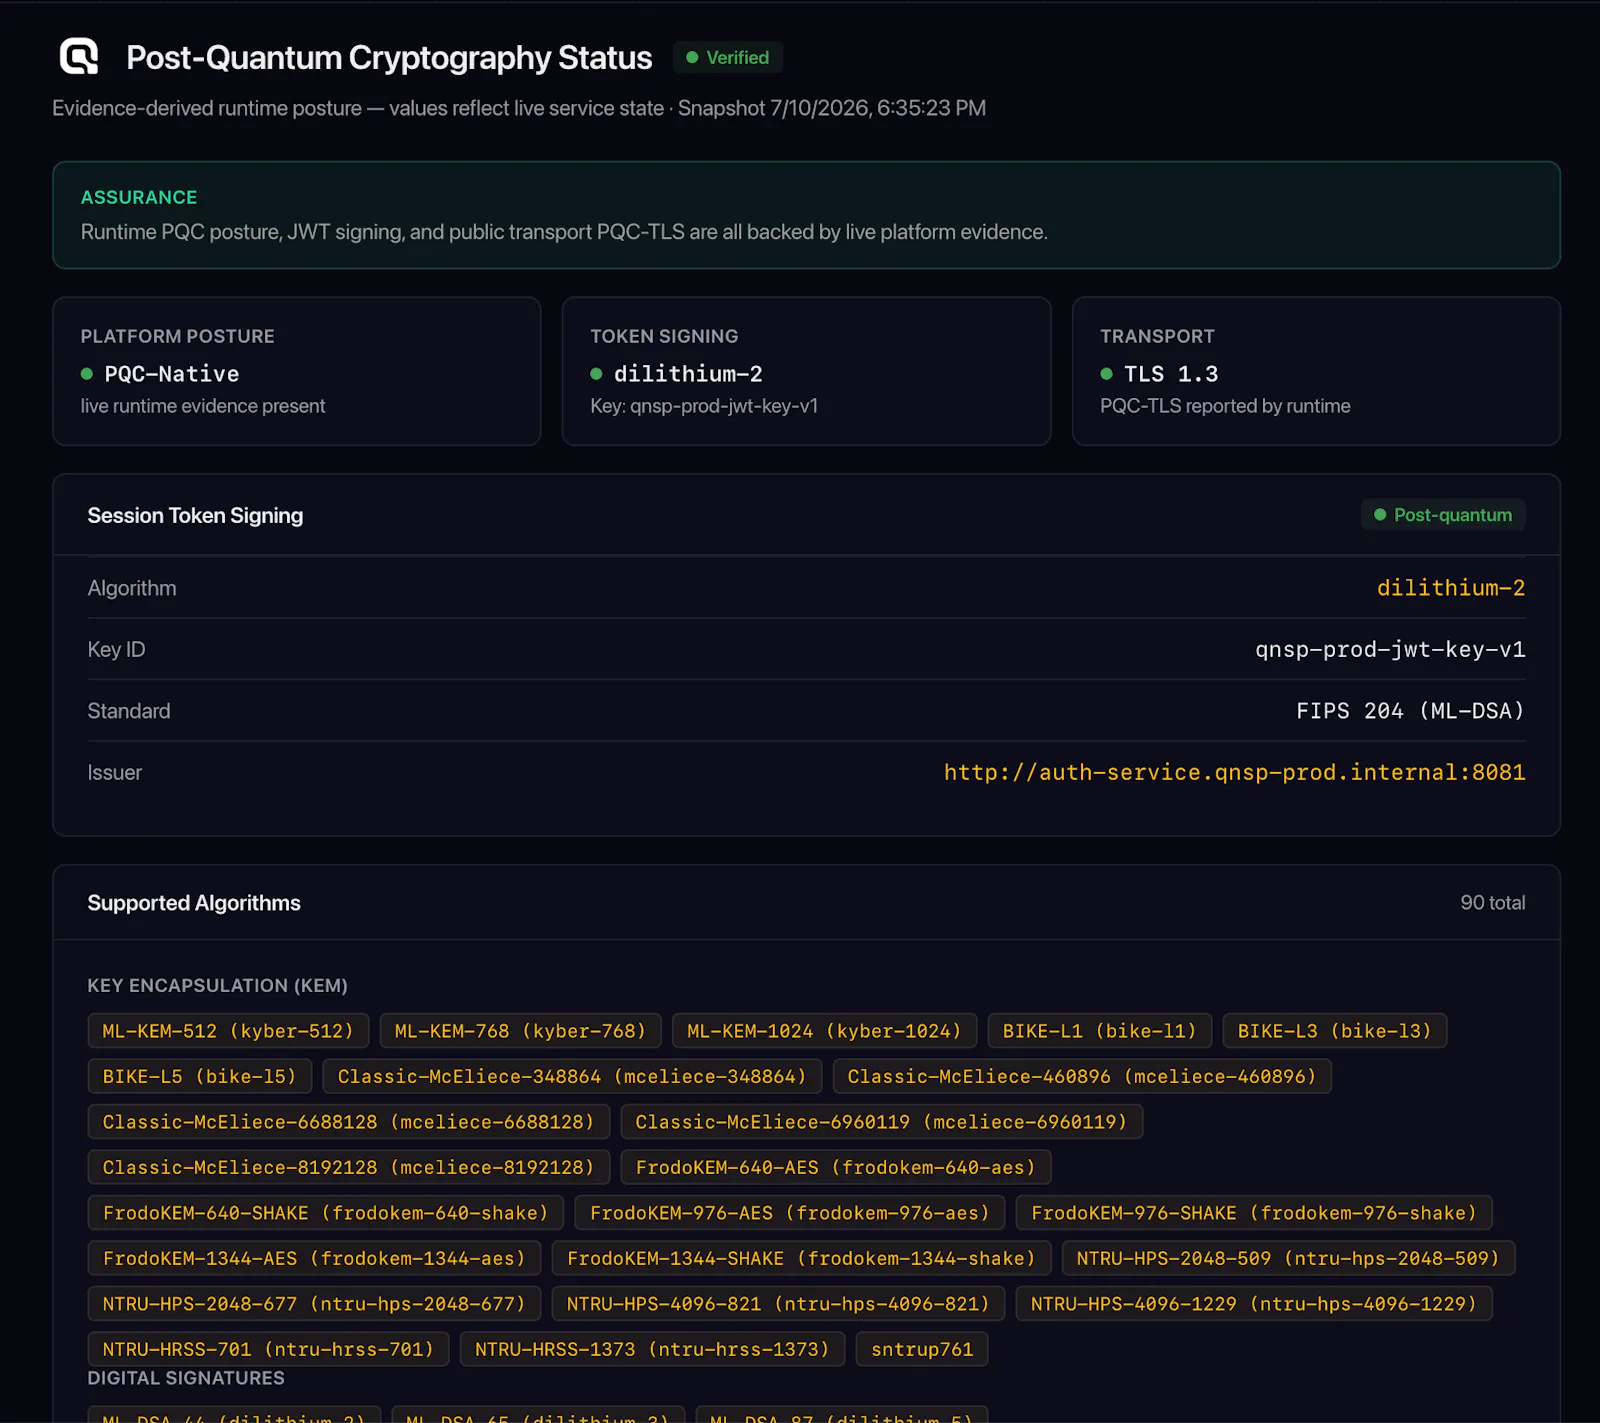
Task: Click the NTRU-HPS-2048-509 chip
Action: pyautogui.click(x=1288, y=1258)
